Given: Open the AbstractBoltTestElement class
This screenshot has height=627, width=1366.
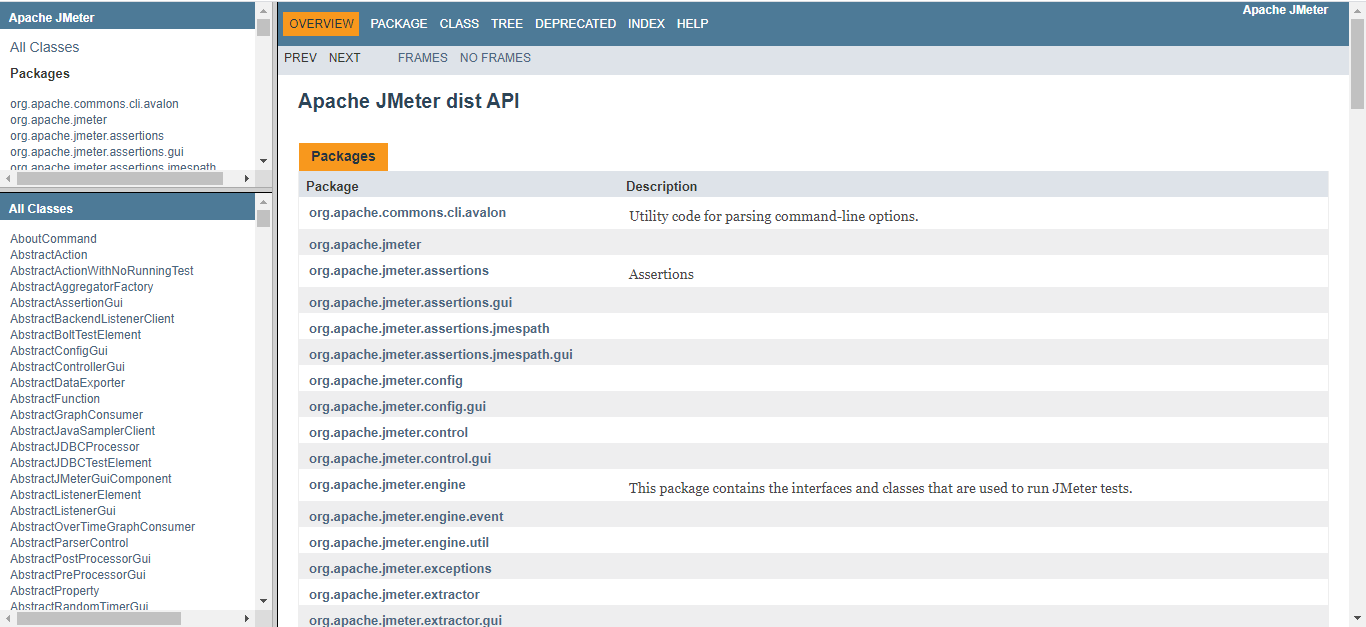Looking at the screenshot, I should pos(75,335).
